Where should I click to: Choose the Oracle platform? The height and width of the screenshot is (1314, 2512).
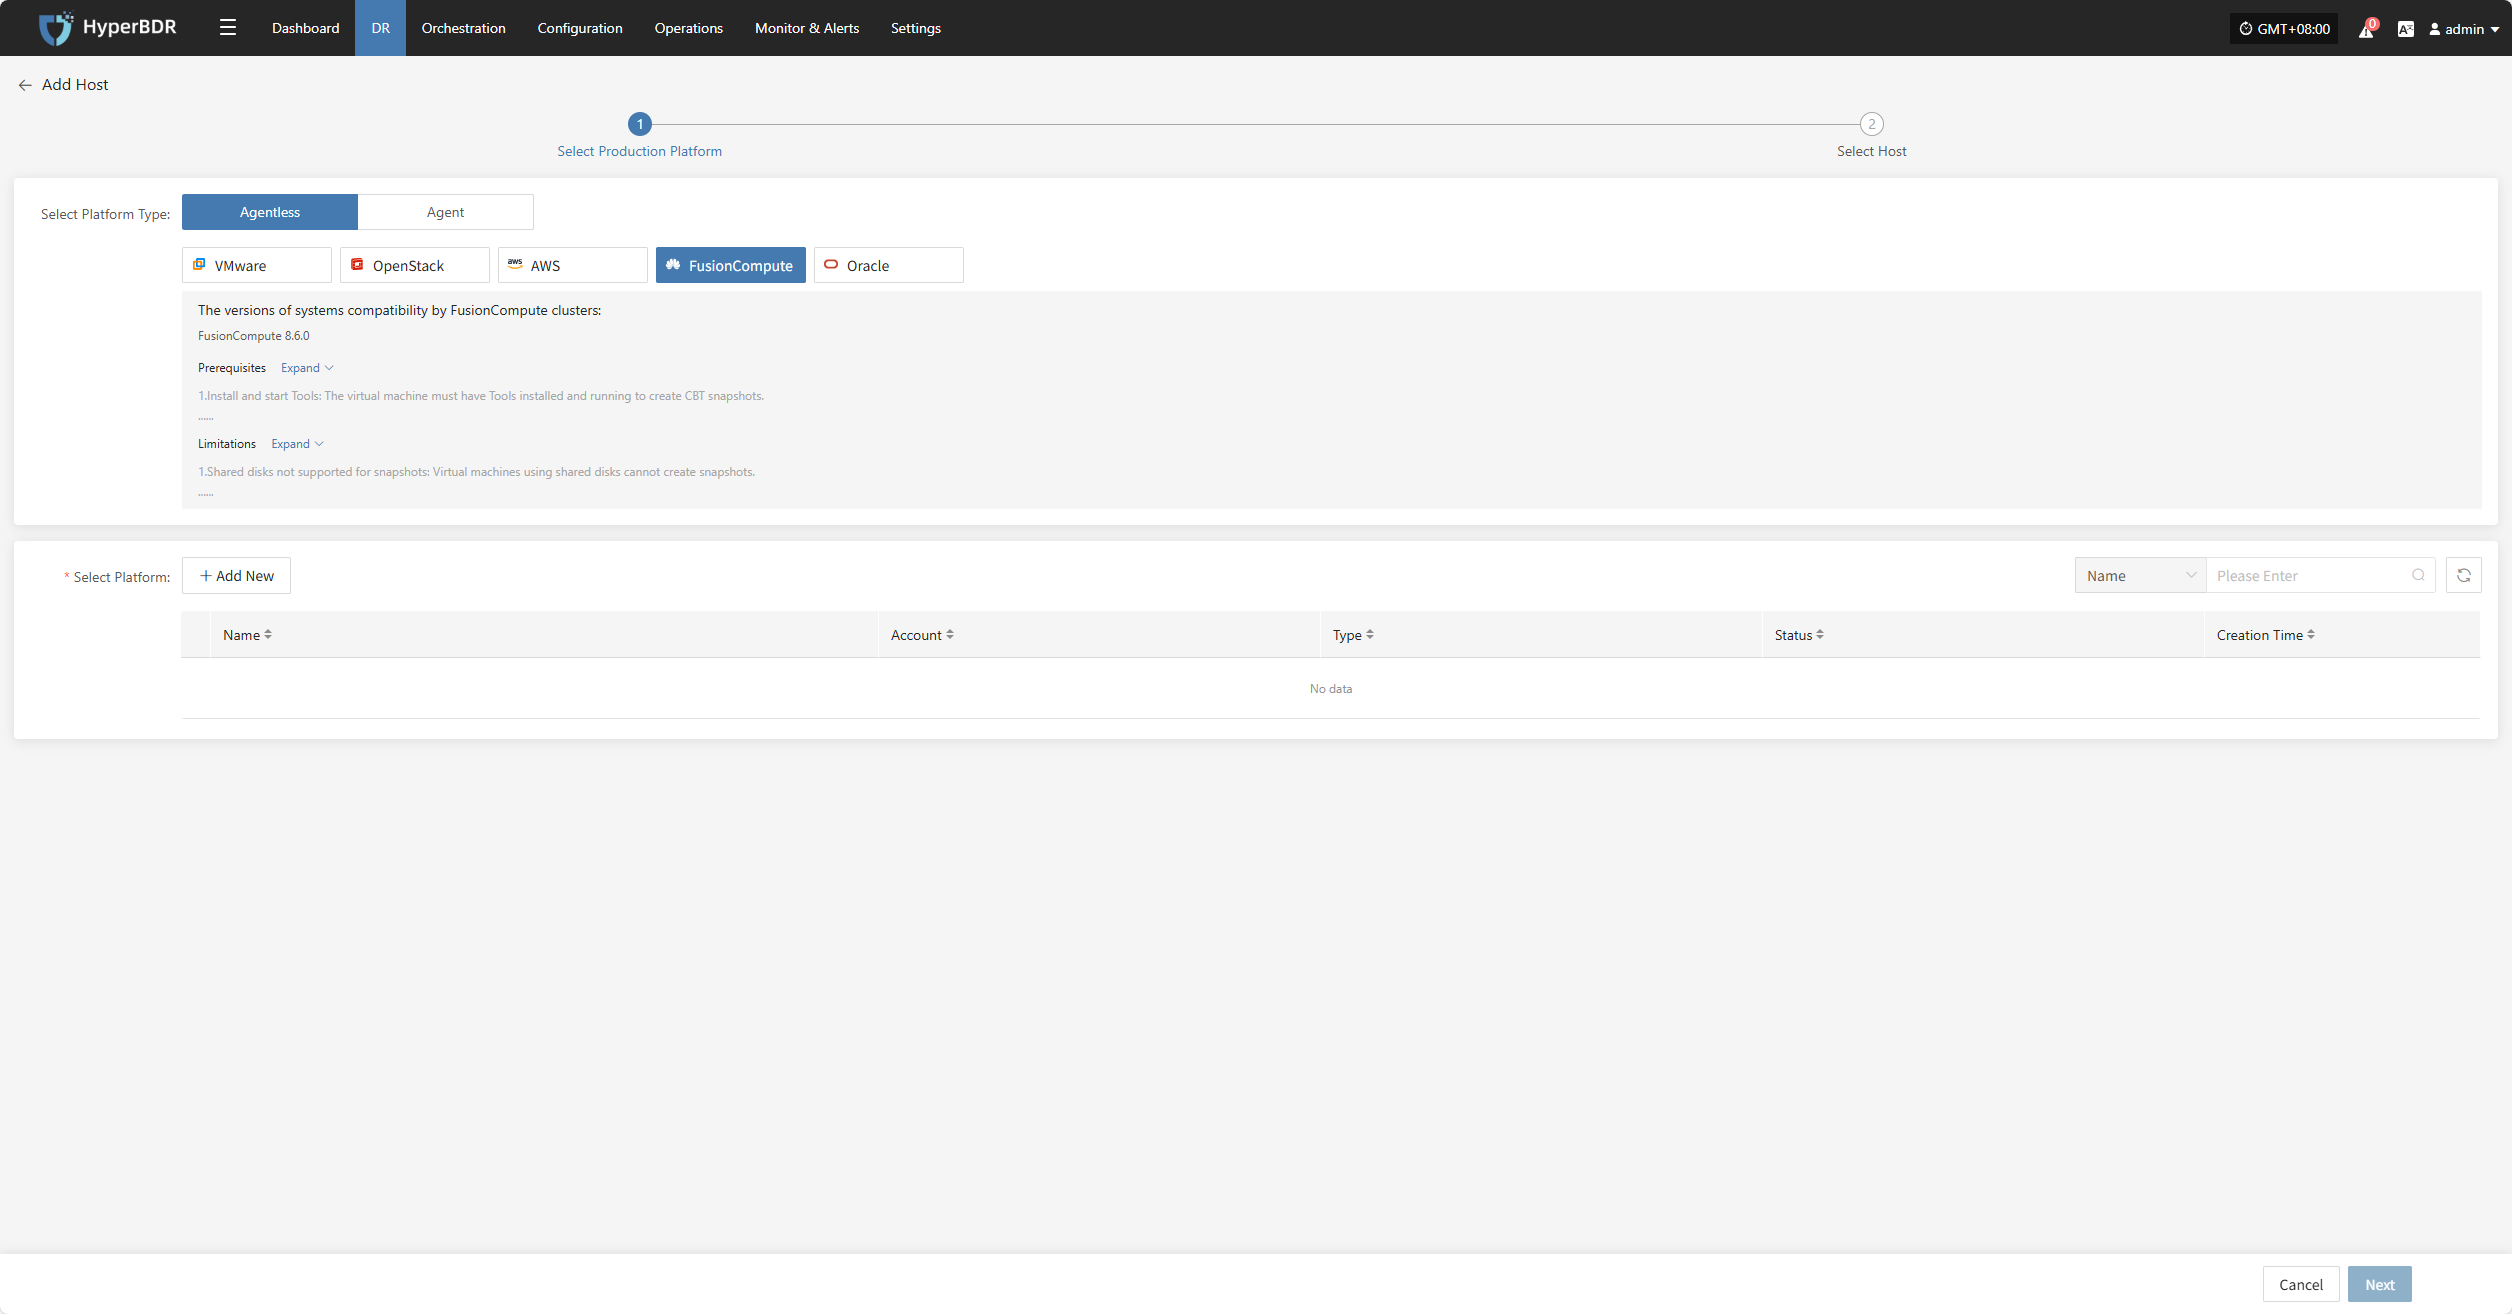click(x=889, y=265)
